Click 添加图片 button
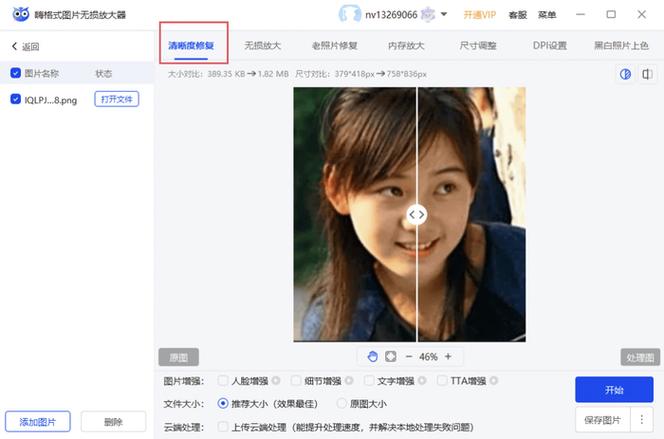 click(x=38, y=422)
